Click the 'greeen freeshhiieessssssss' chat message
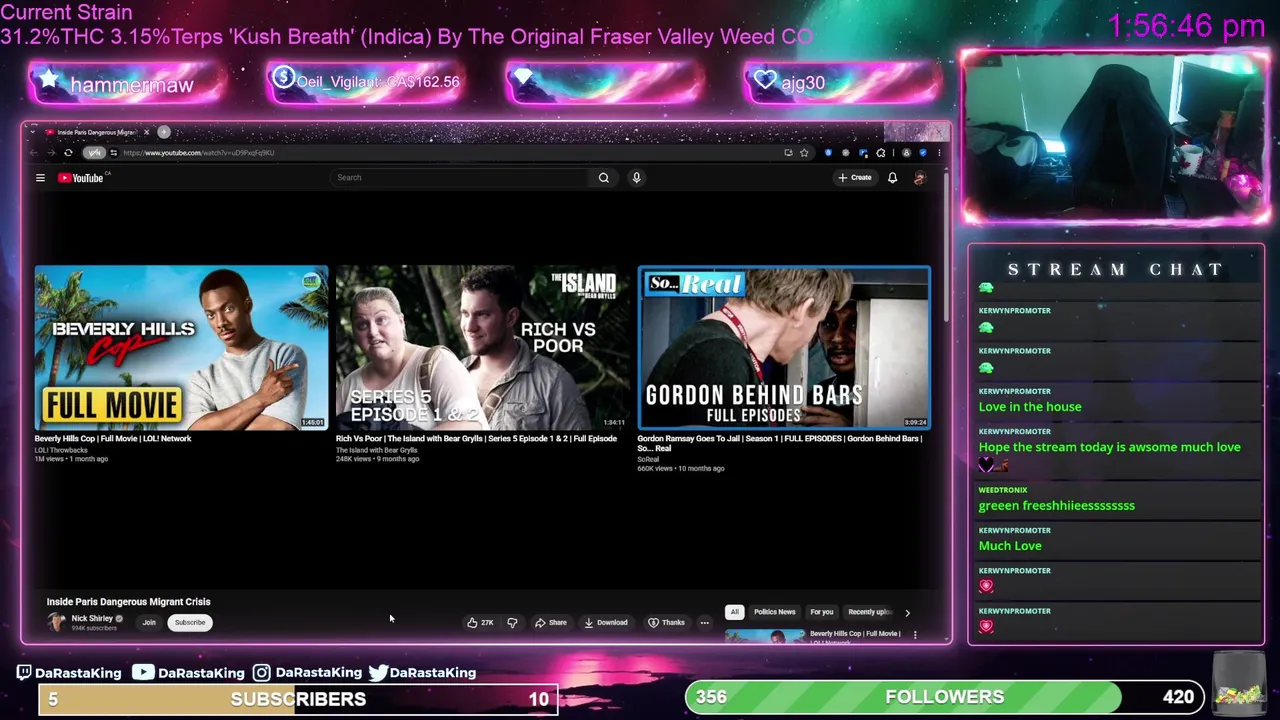This screenshot has width=1280, height=720. [x=1056, y=506]
